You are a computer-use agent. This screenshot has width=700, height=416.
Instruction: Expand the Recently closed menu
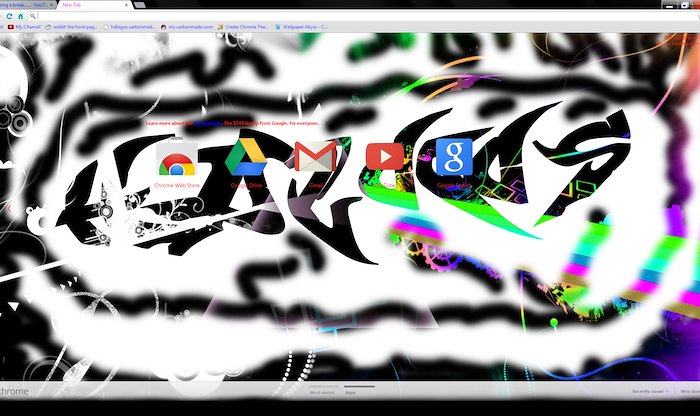point(650,391)
